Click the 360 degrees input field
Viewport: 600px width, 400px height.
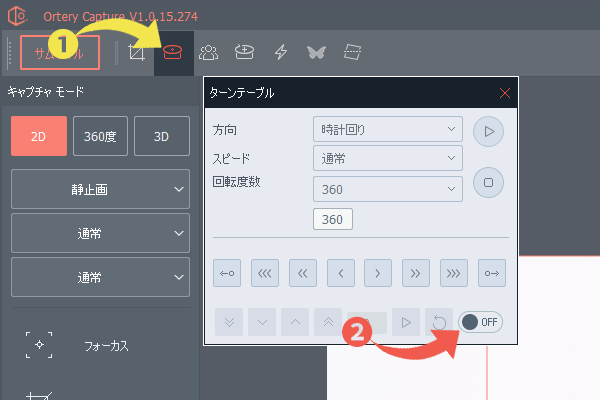pos(332,219)
